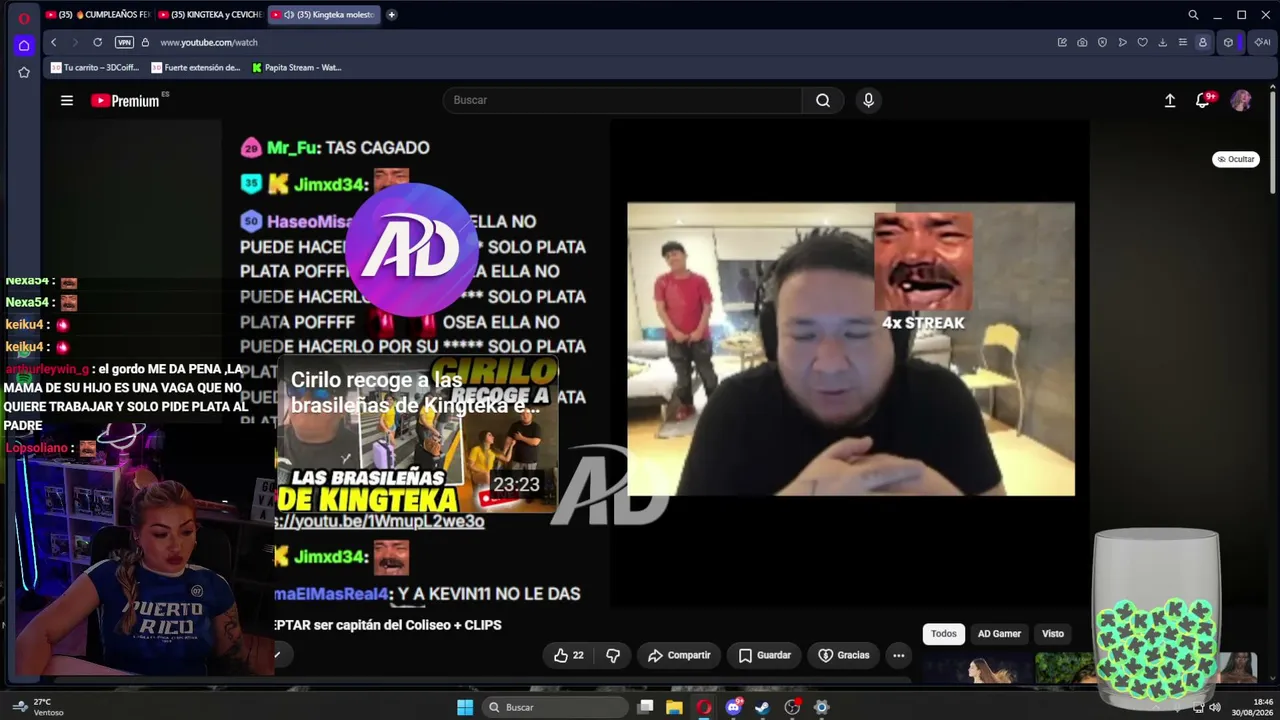Open the extensions cube icon
This screenshot has width=1280, height=720.
(1229, 42)
